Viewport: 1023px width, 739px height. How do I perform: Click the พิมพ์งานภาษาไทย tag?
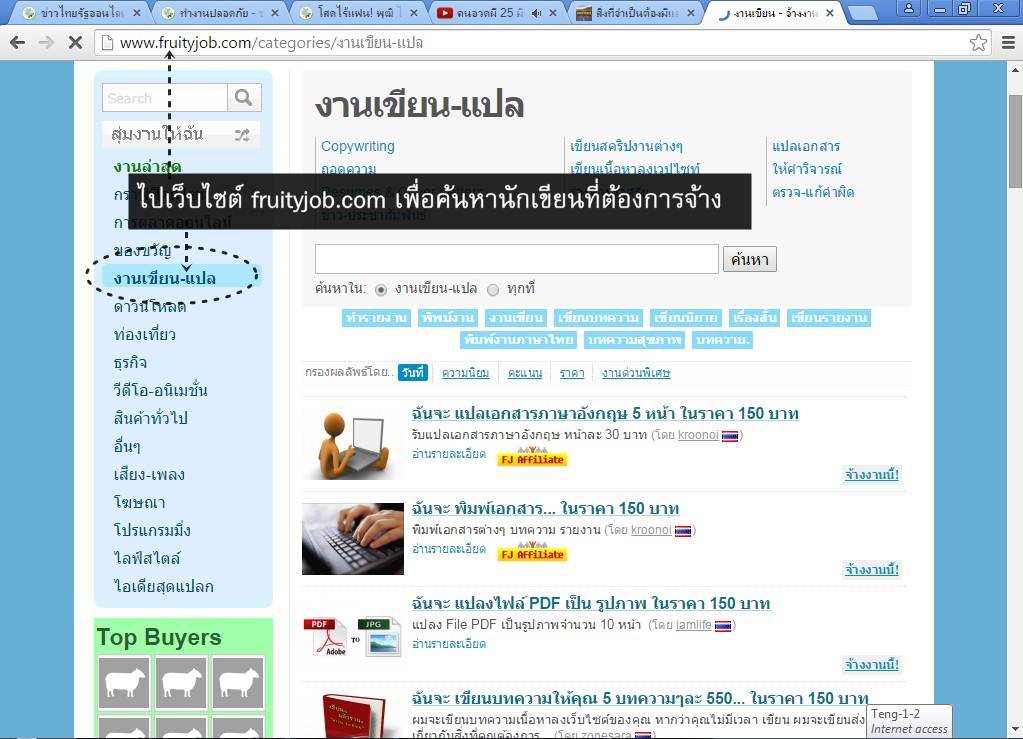(x=518, y=340)
